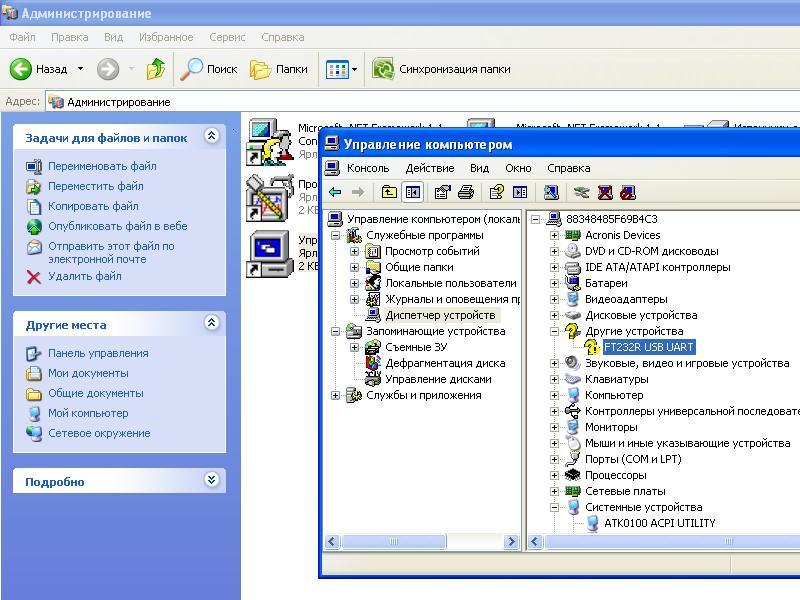800x600 pixels.
Task: Select FT232R USB UART device
Action: (648, 347)
